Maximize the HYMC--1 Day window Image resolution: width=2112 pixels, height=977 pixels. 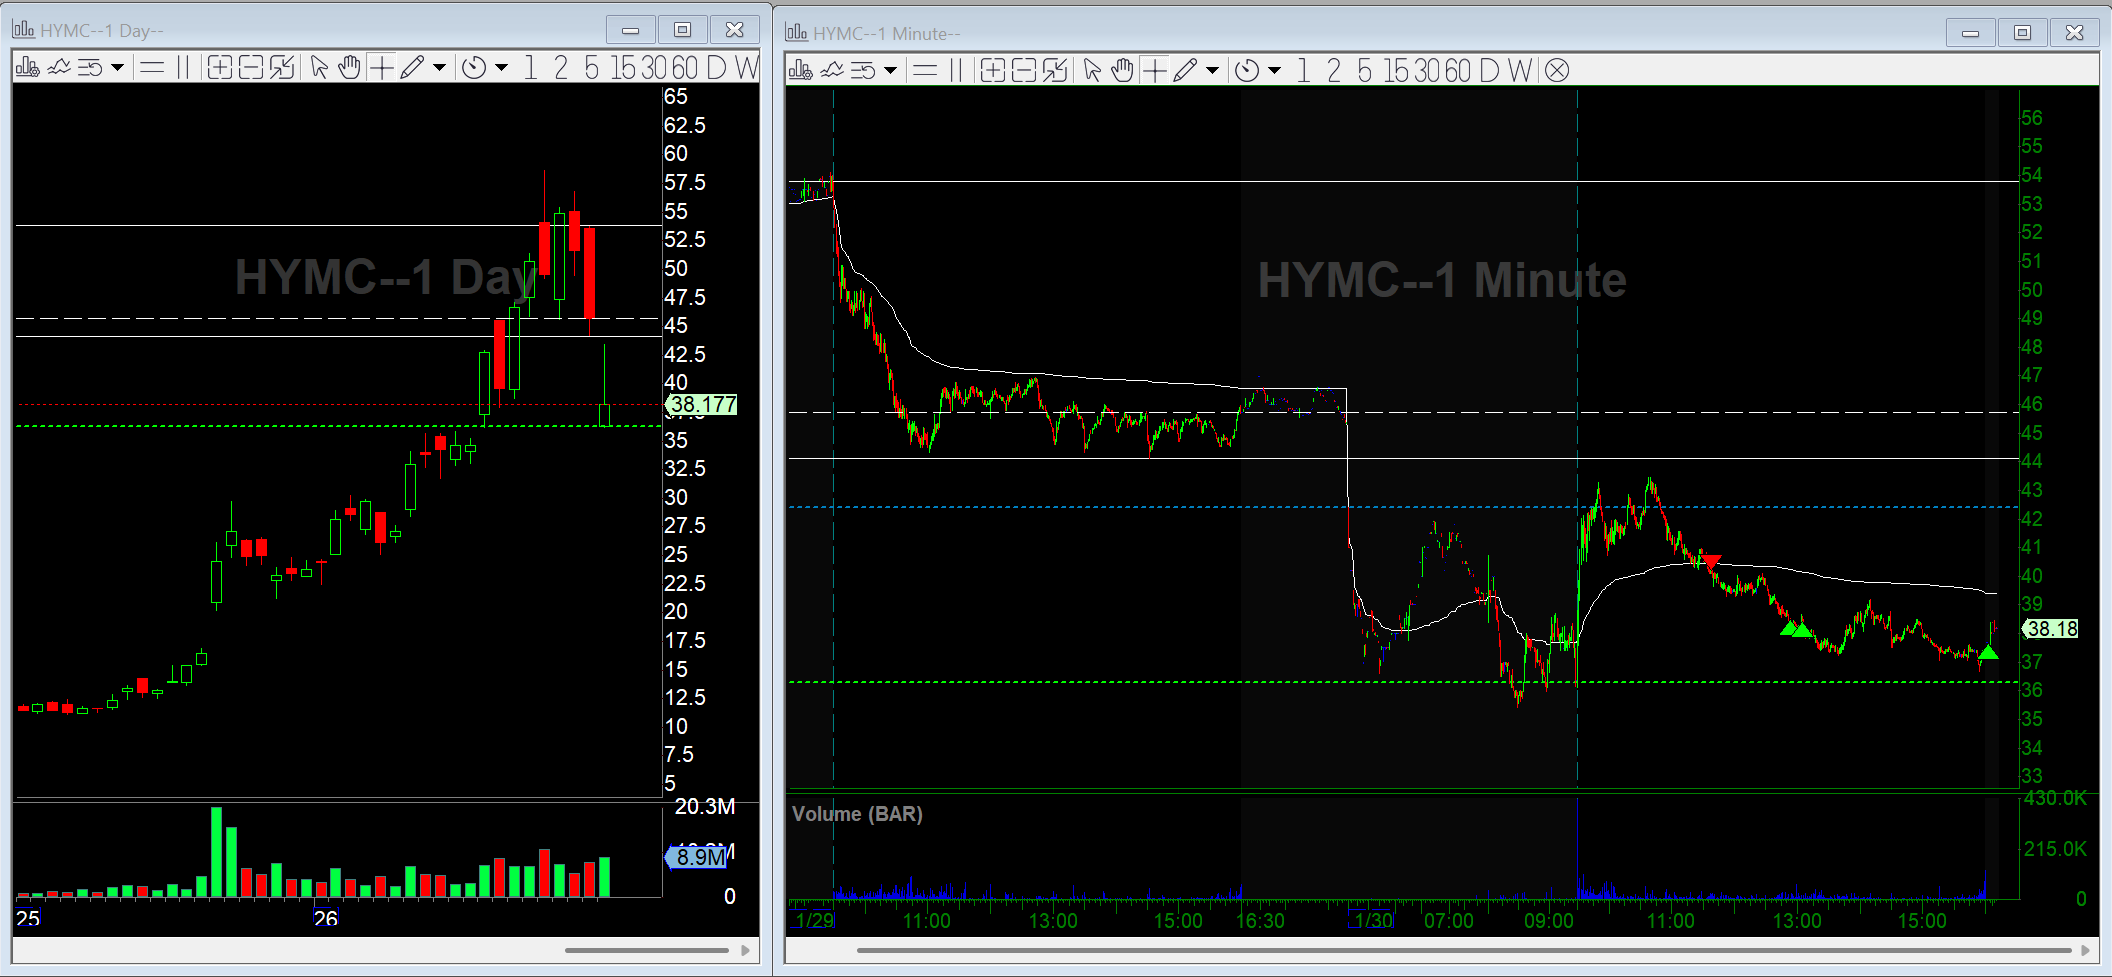pos(682,30)
